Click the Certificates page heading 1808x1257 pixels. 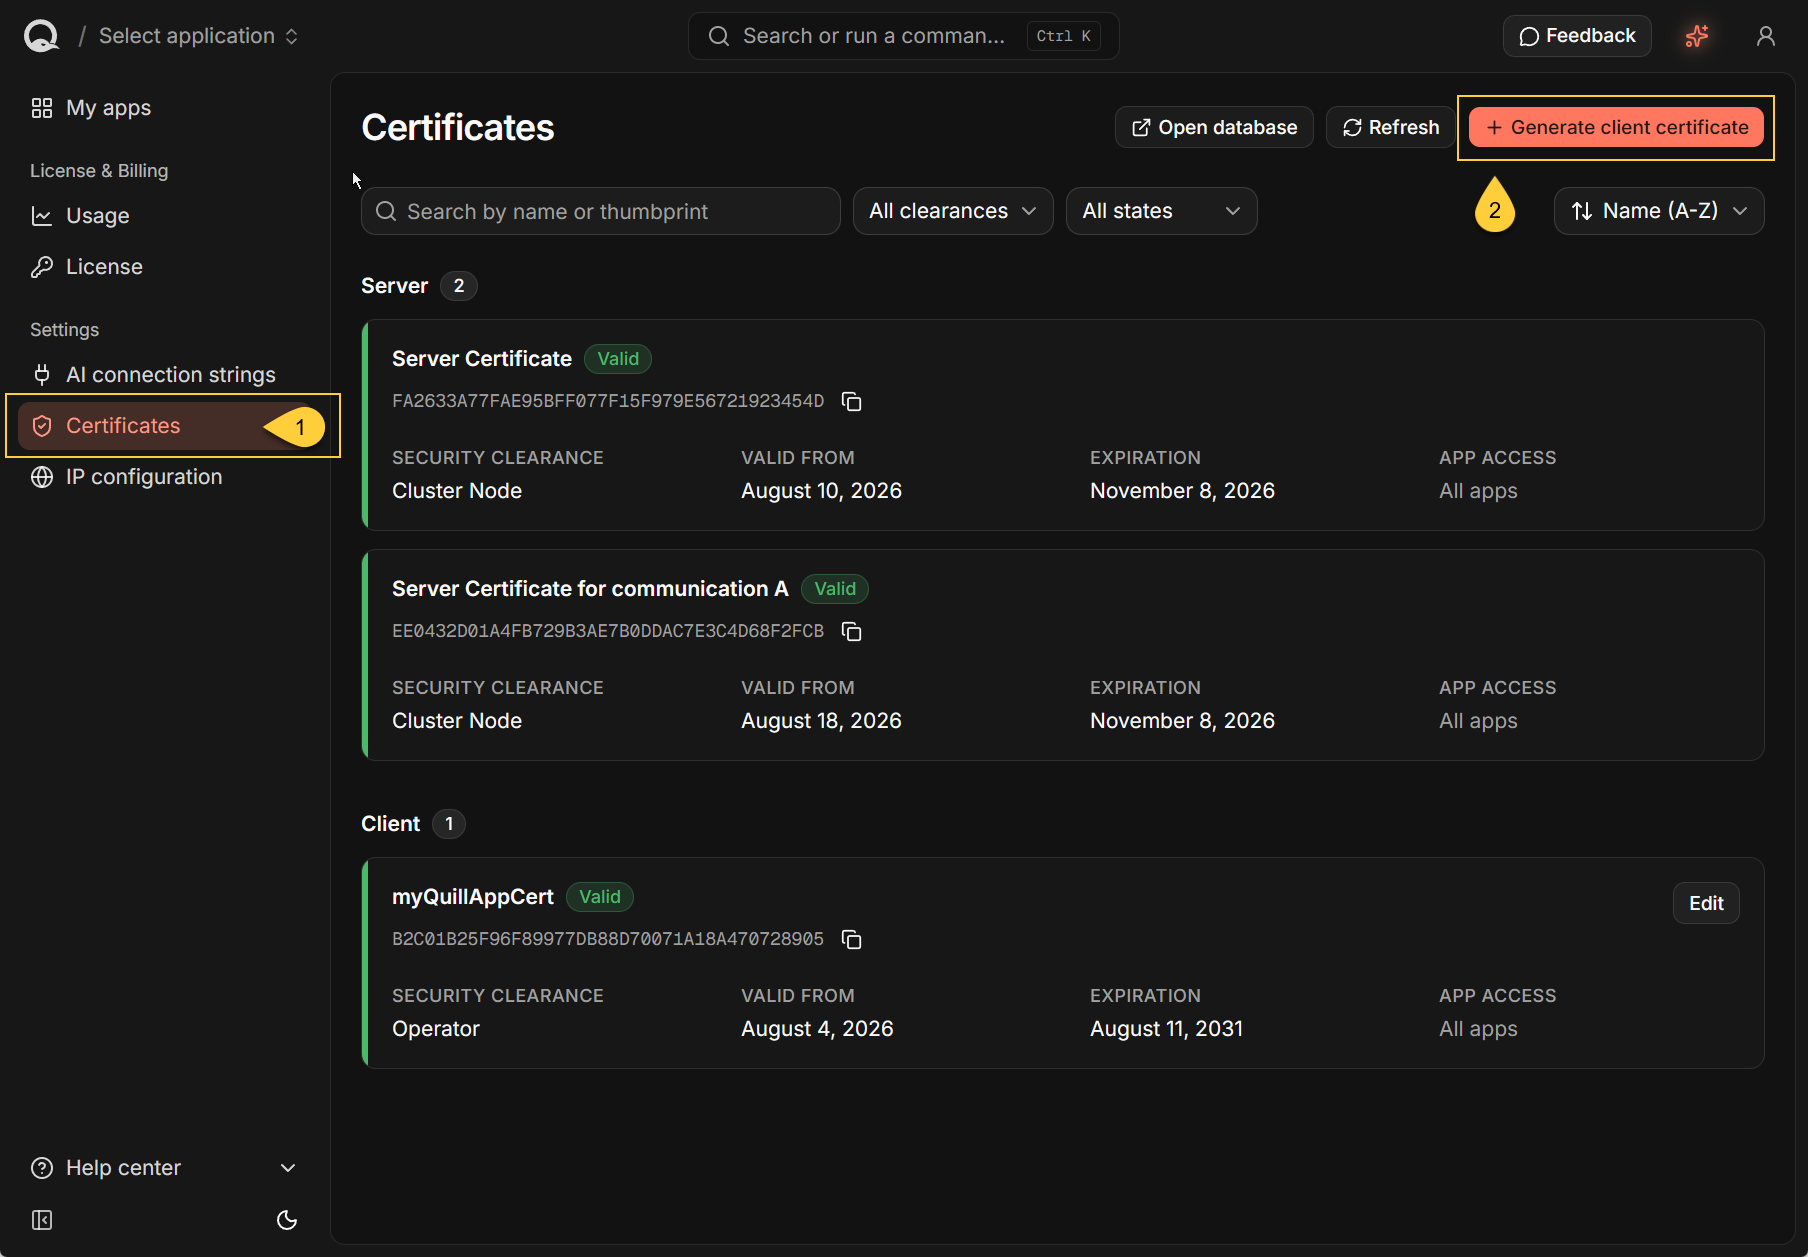[458, 127]
